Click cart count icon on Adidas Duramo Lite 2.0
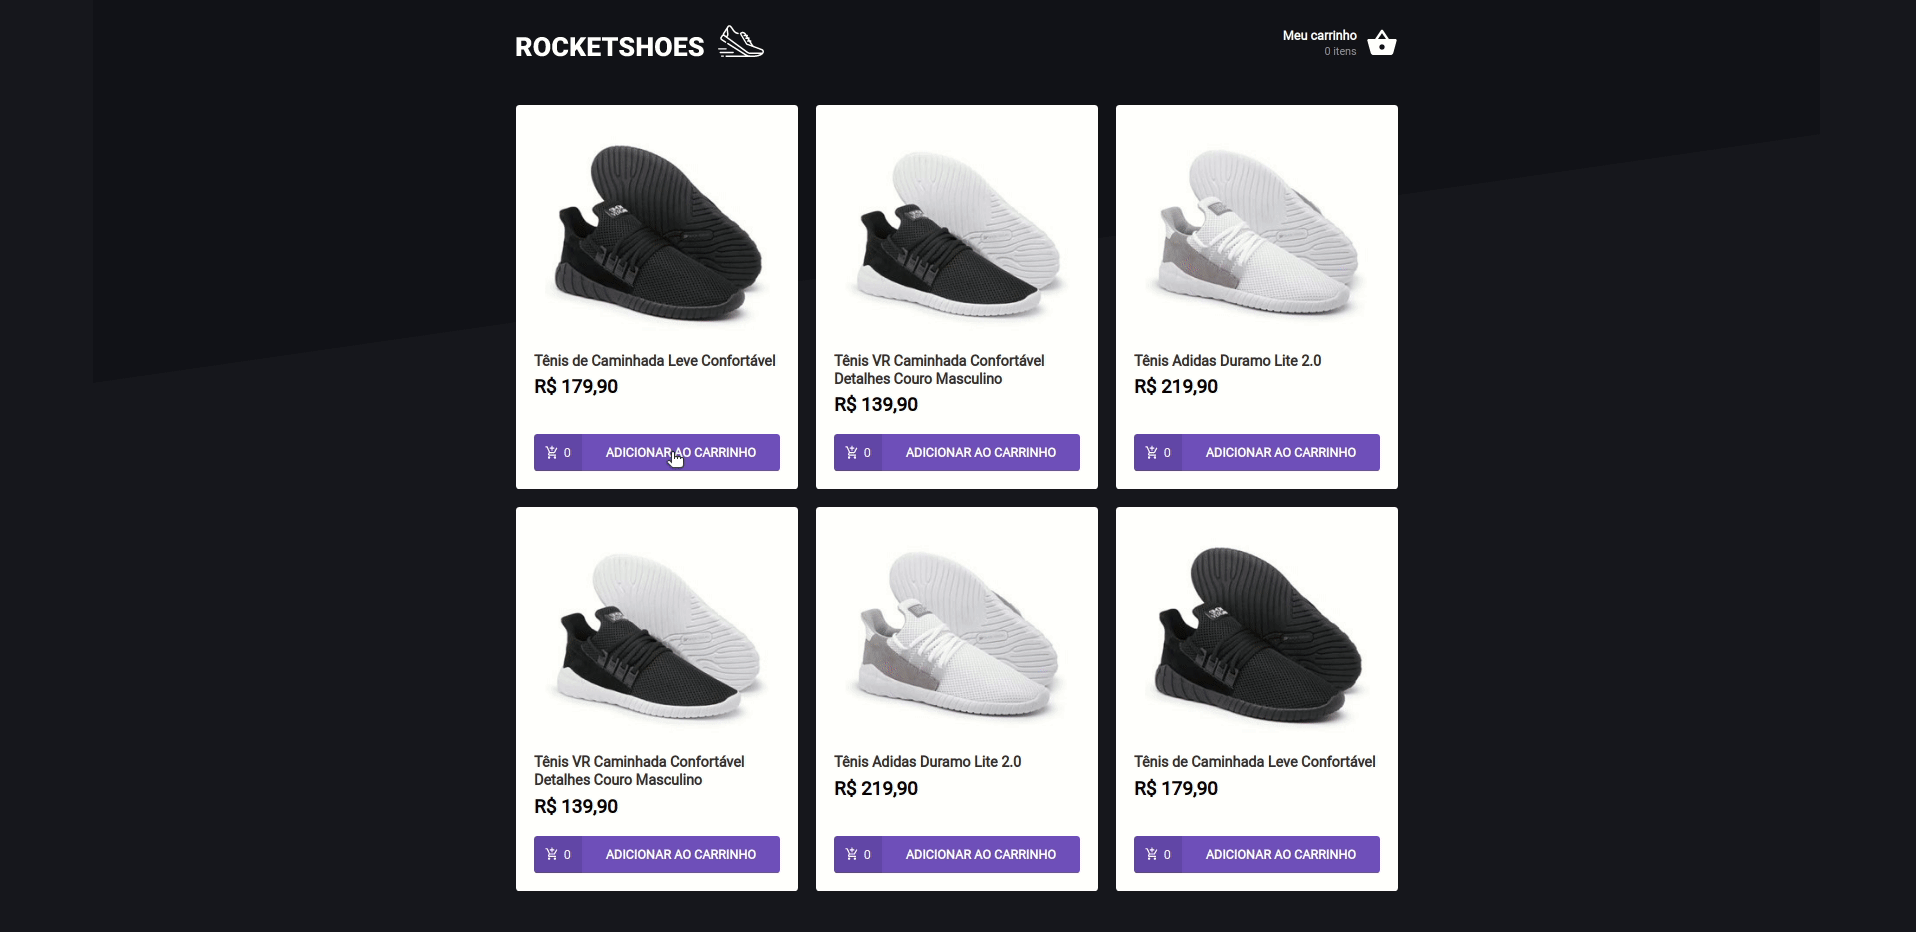Image resolution: width=1916 pixels, height=932 pixels. [1158, 452]
